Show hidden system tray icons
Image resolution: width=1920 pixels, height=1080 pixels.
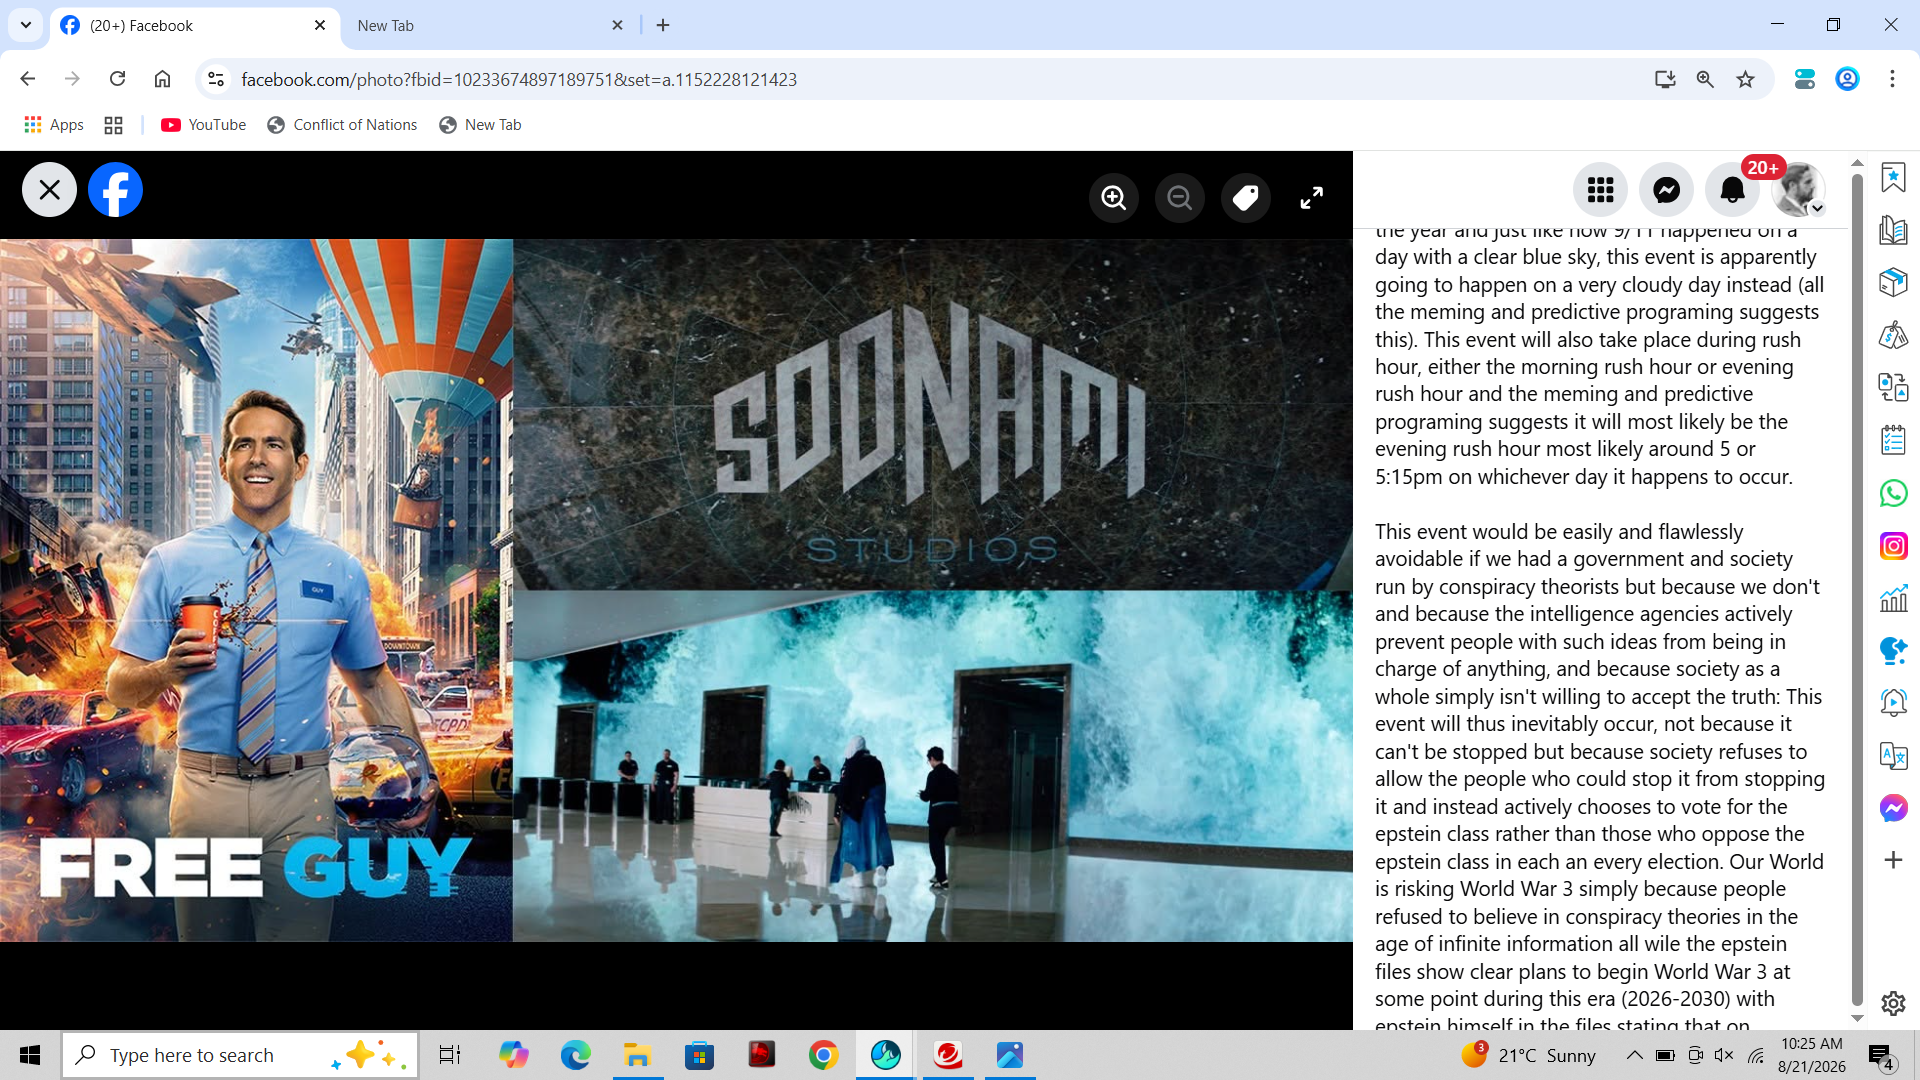(x=1634, y=1055)
